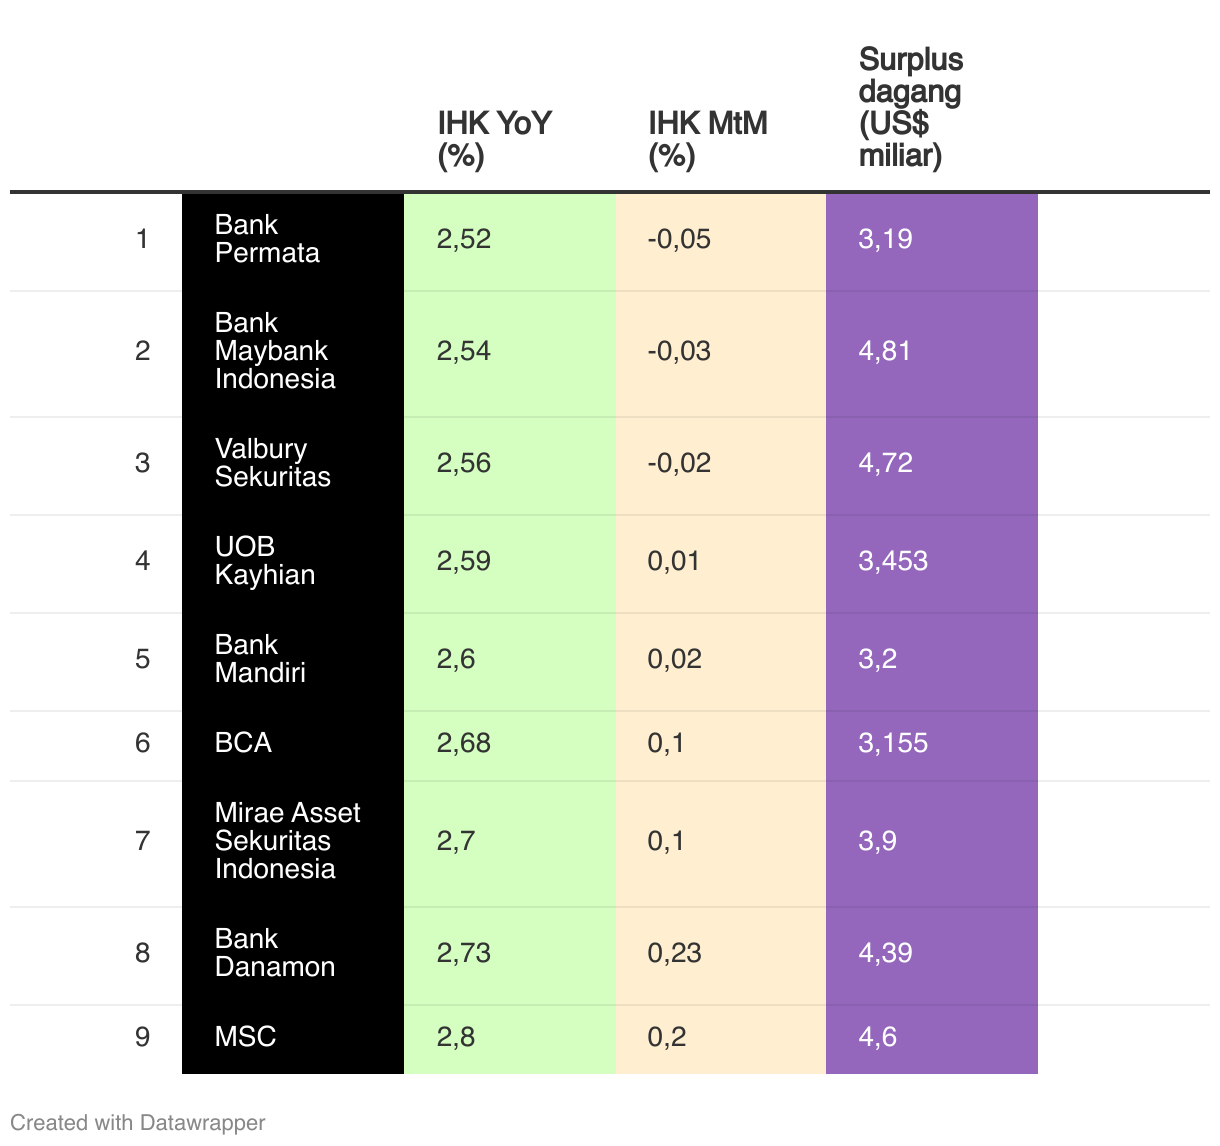Click the IHK YoY (%) column header
The image size is (1220, 1146).
[494, 139]
